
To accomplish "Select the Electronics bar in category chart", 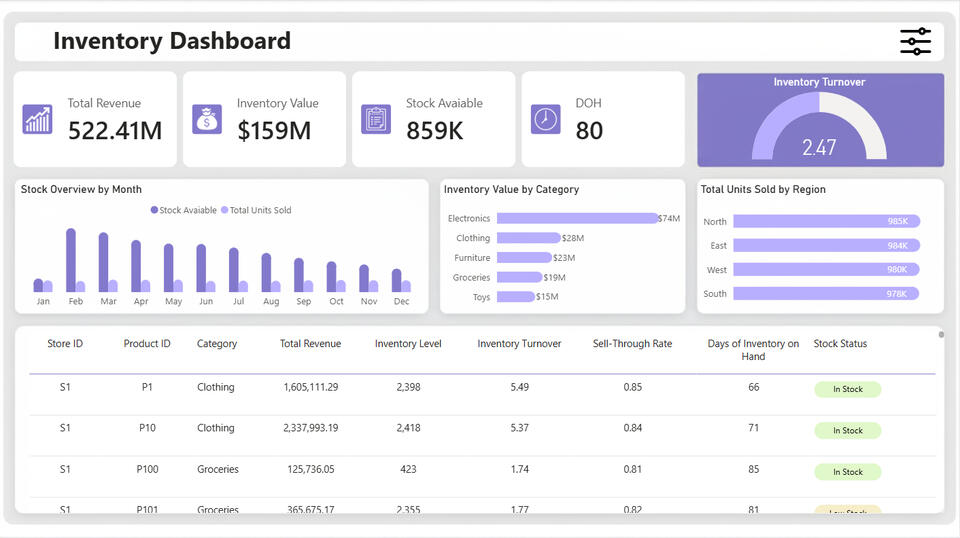I will tap(576, 218).
